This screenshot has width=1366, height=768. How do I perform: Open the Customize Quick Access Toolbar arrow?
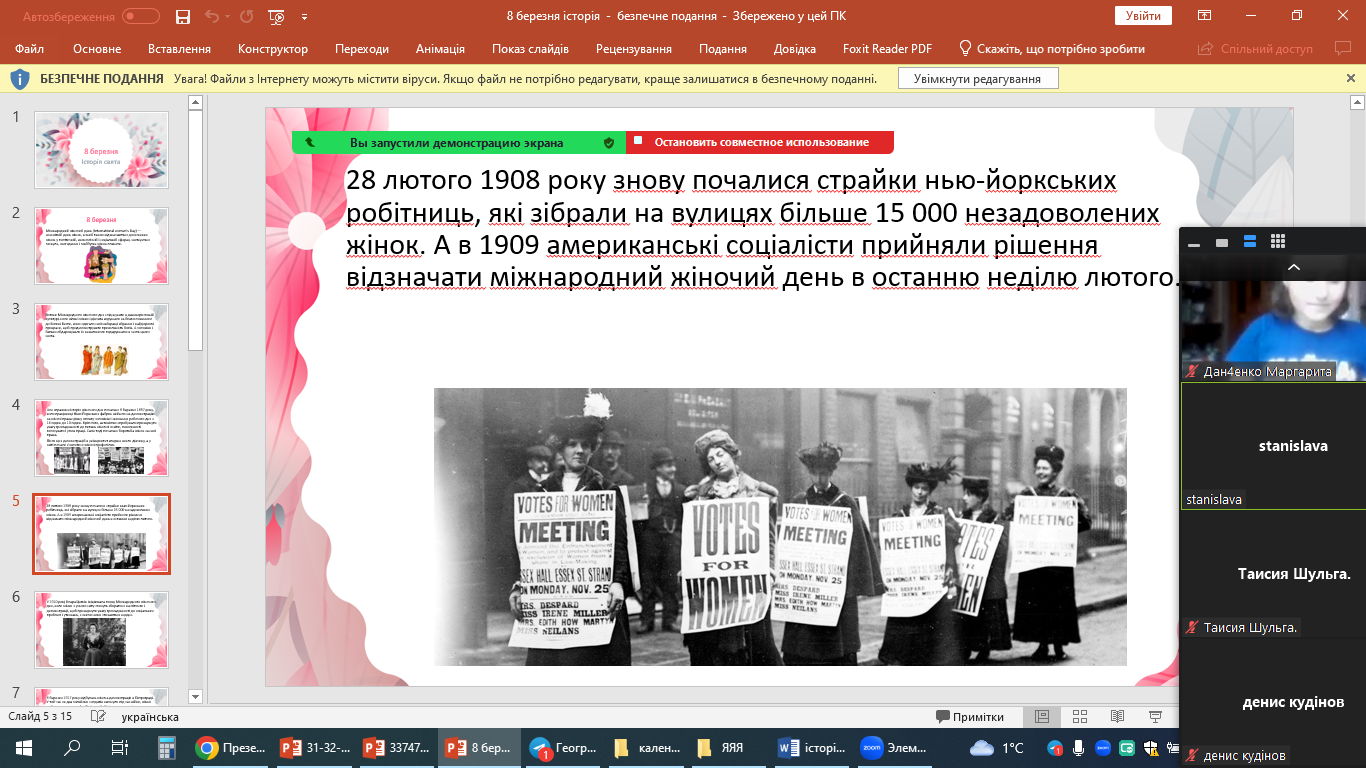(304, 17)
